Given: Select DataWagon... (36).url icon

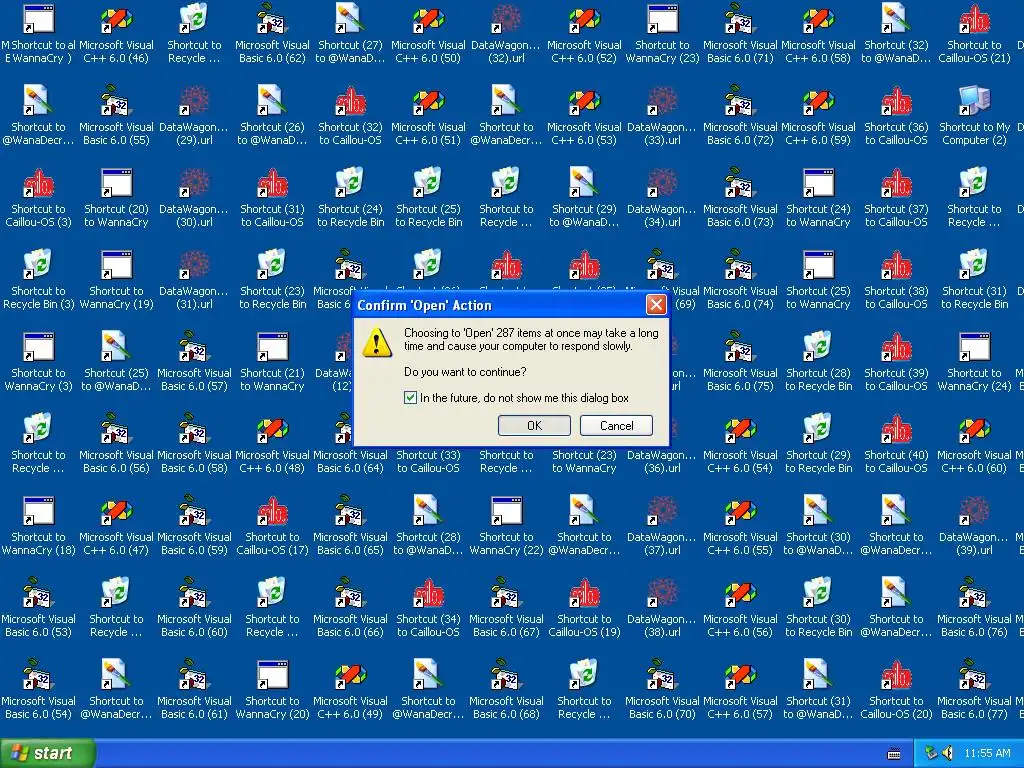Looking at the screenshot, I should [662, 461].
